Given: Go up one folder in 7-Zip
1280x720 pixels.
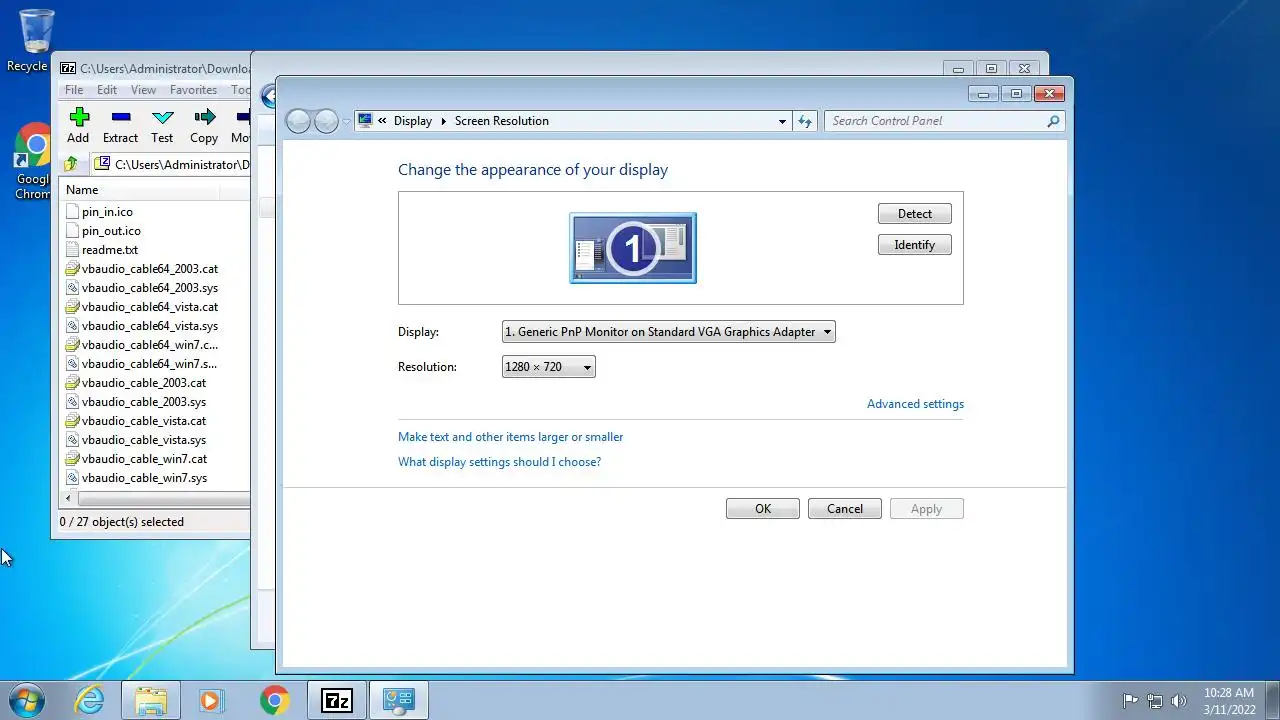Looking at the screenshot, I should (x=71, y=164).
